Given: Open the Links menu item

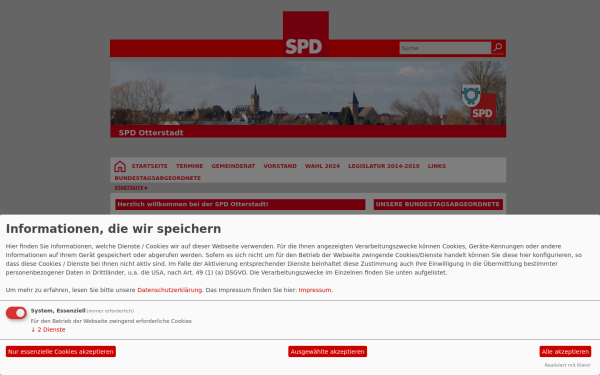Looking at the screenshot, I should pyautogui.click(x=437, y=166).
